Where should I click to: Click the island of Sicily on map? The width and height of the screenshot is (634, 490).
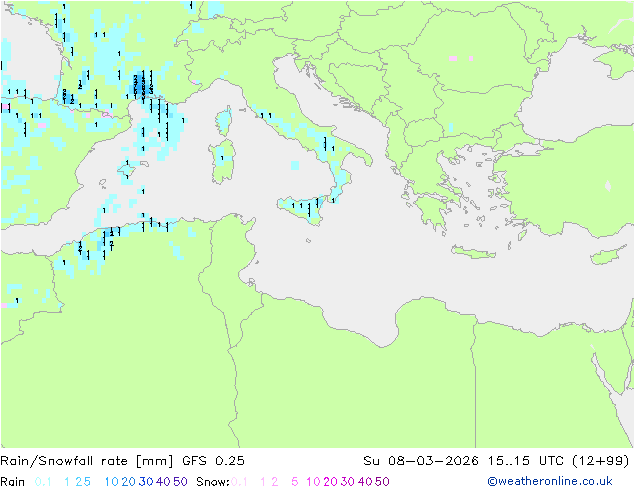point(301,209)
